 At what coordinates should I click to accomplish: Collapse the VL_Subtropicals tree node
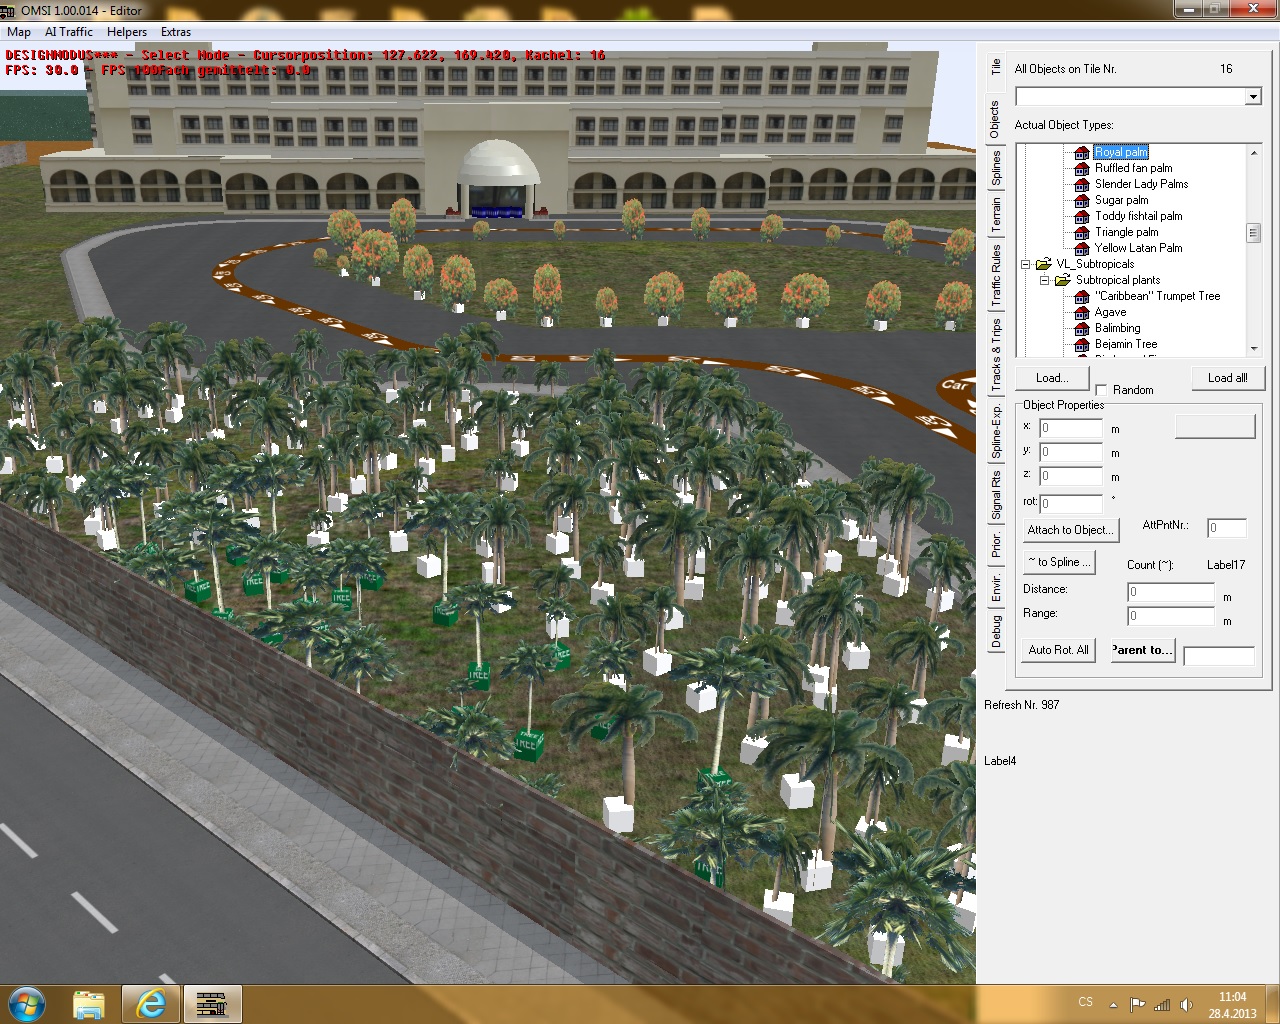coord(1025,265)
